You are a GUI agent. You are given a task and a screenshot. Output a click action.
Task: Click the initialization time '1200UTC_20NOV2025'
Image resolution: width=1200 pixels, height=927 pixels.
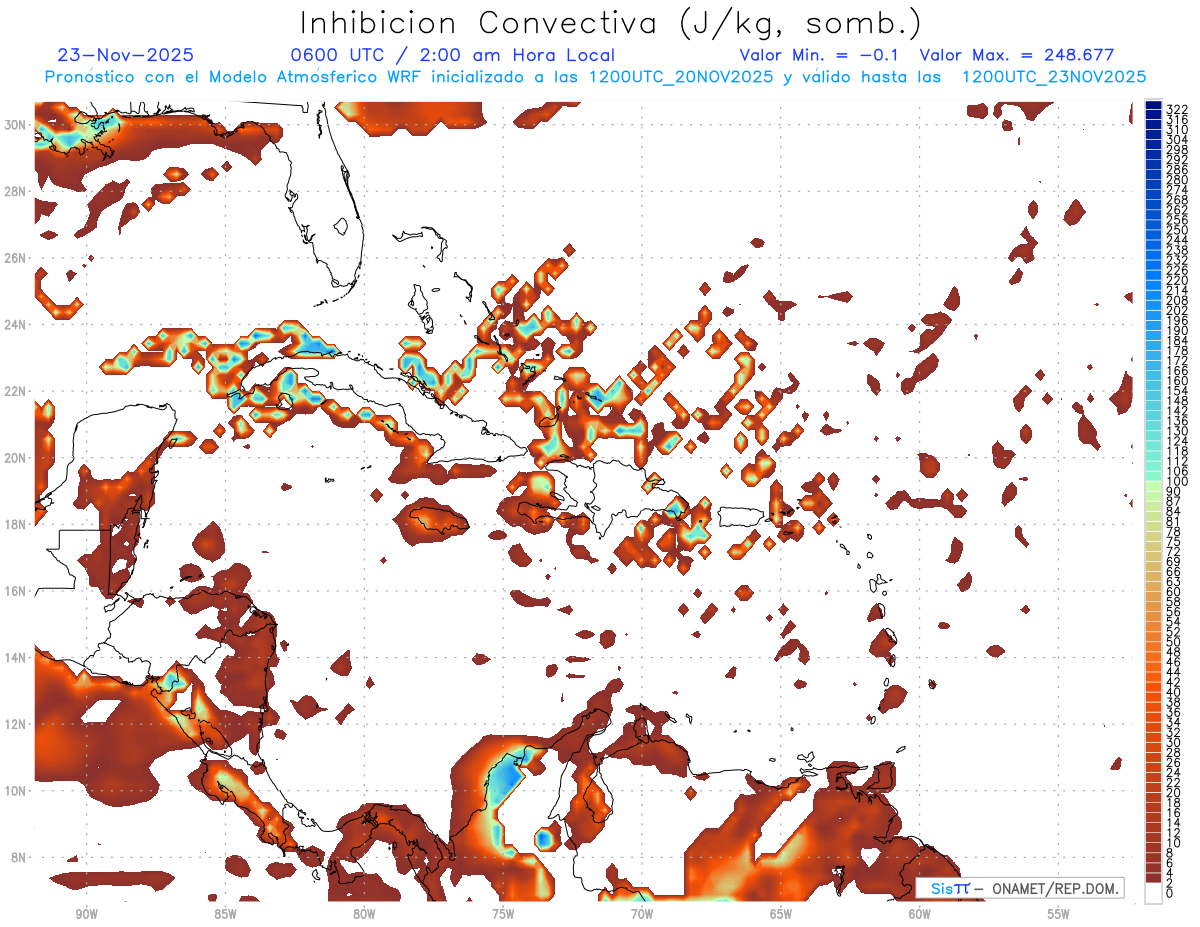pyautogui.click(x=680, y=77)
